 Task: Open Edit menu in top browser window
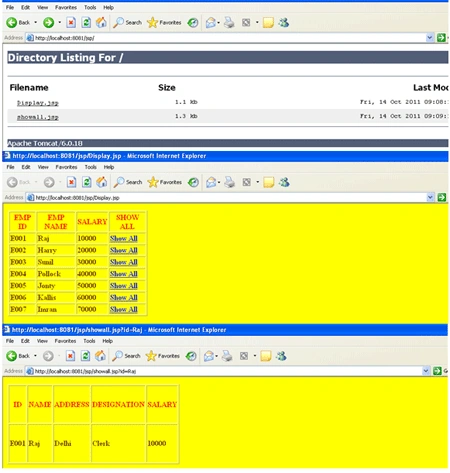coord(26,7)
